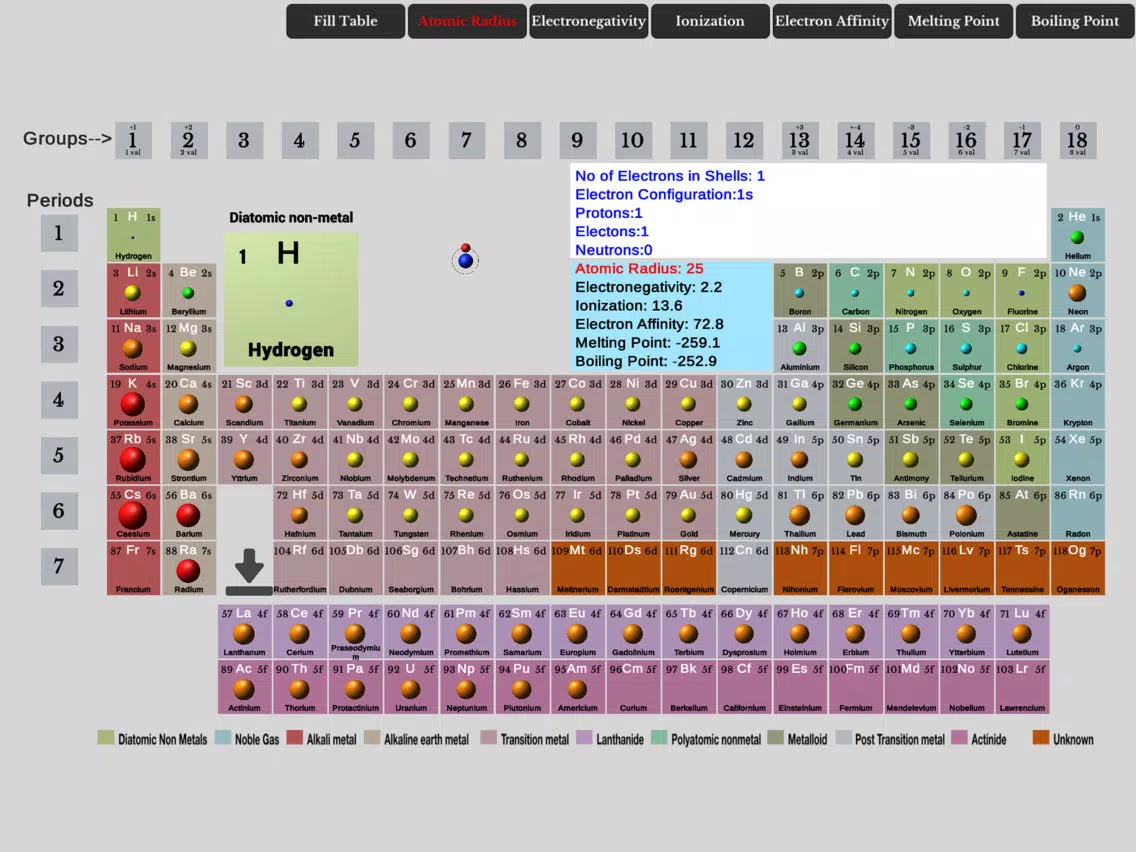The height and width of the screenshot is (852, 1136).
Task: Click the Post Transition metal legend label
Action: pyautogui.click(x=900, y=739)
